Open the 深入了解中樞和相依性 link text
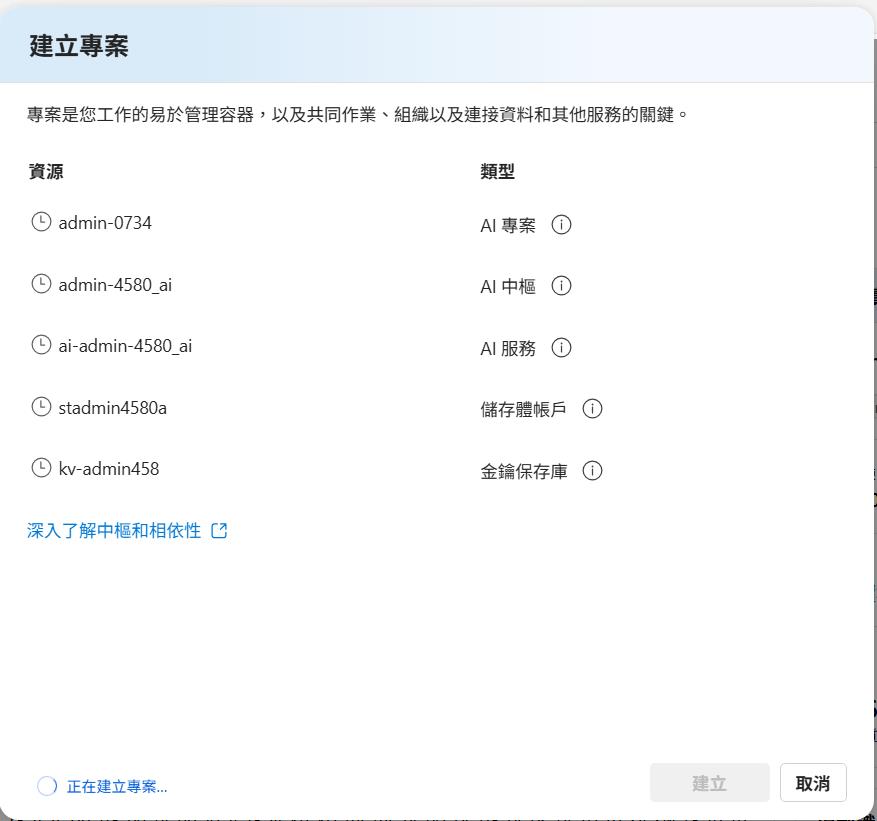The image size is (877, 821). pos(114,531)
